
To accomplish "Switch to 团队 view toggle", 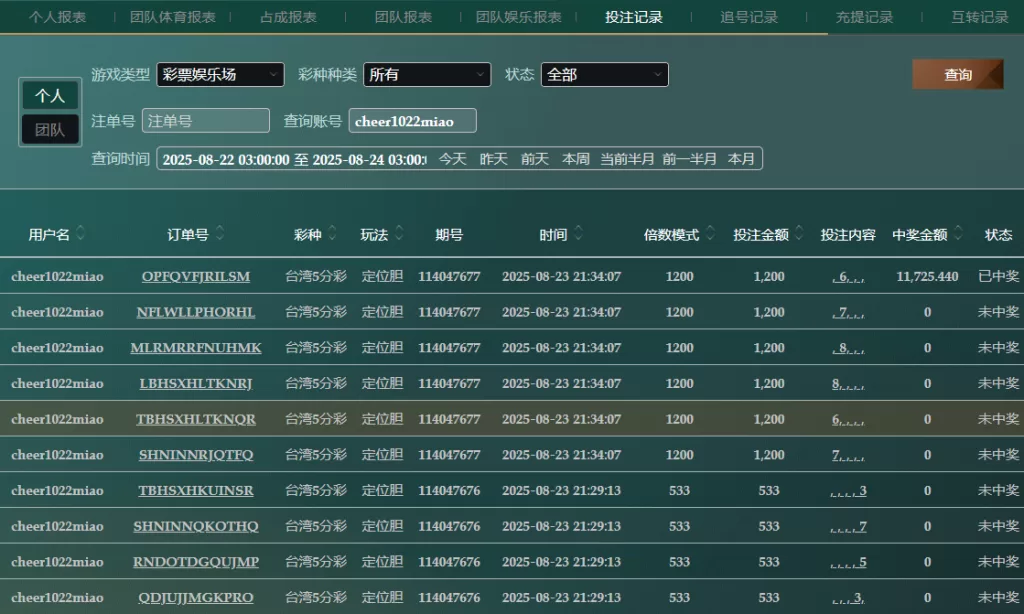I will pos(50,129).
